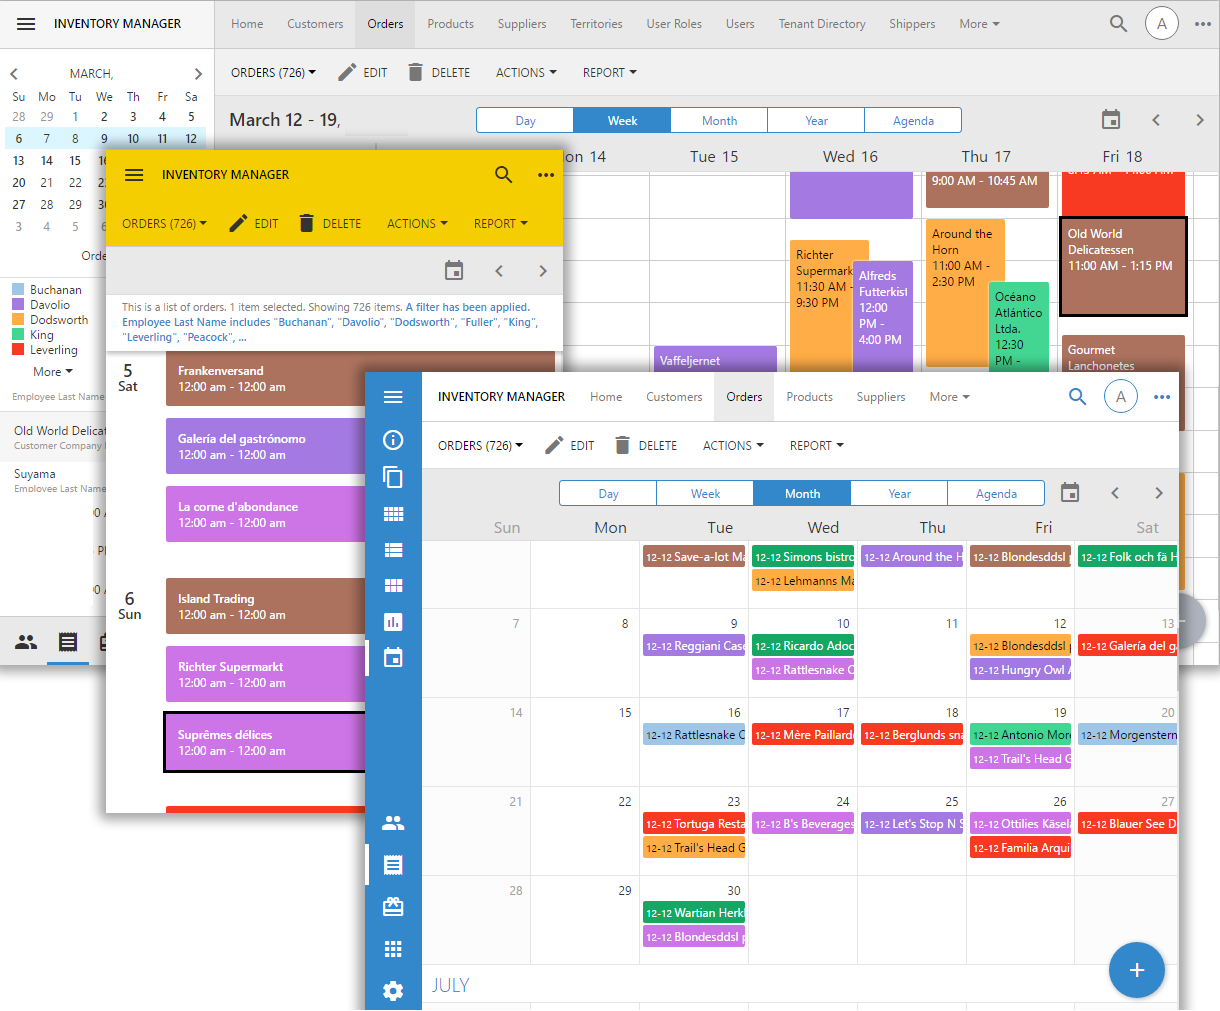Viewport: 1220px width, 1011px height.
Task: Go to previous week in back window
Action: point(1156,120)
